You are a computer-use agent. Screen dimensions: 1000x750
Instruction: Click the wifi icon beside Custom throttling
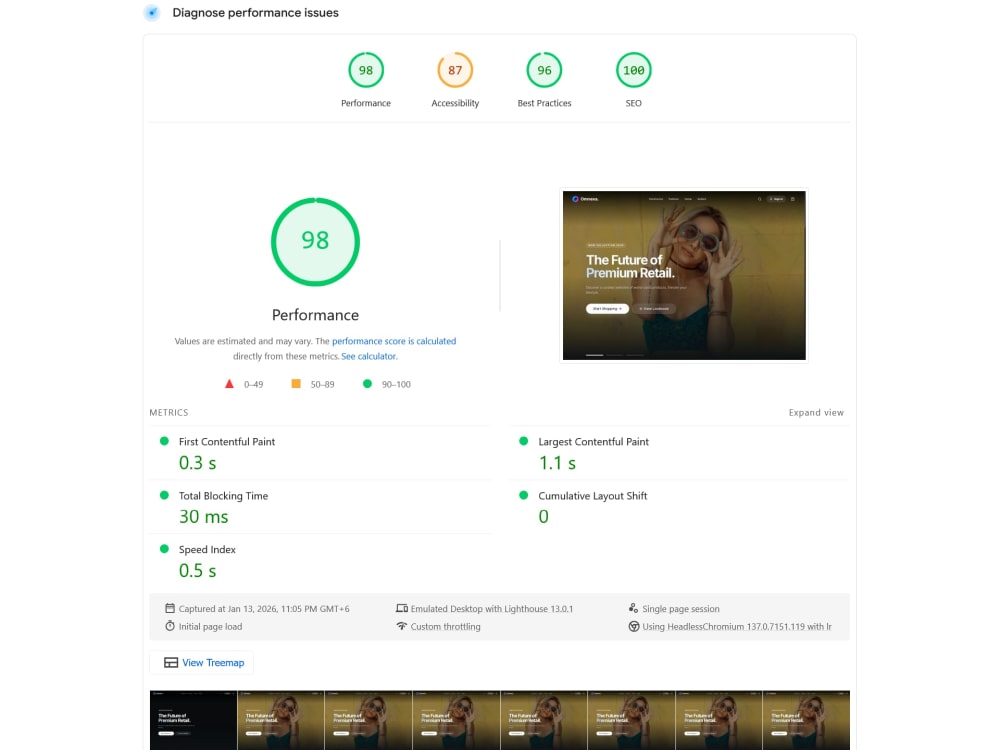(x=402, y=626)
